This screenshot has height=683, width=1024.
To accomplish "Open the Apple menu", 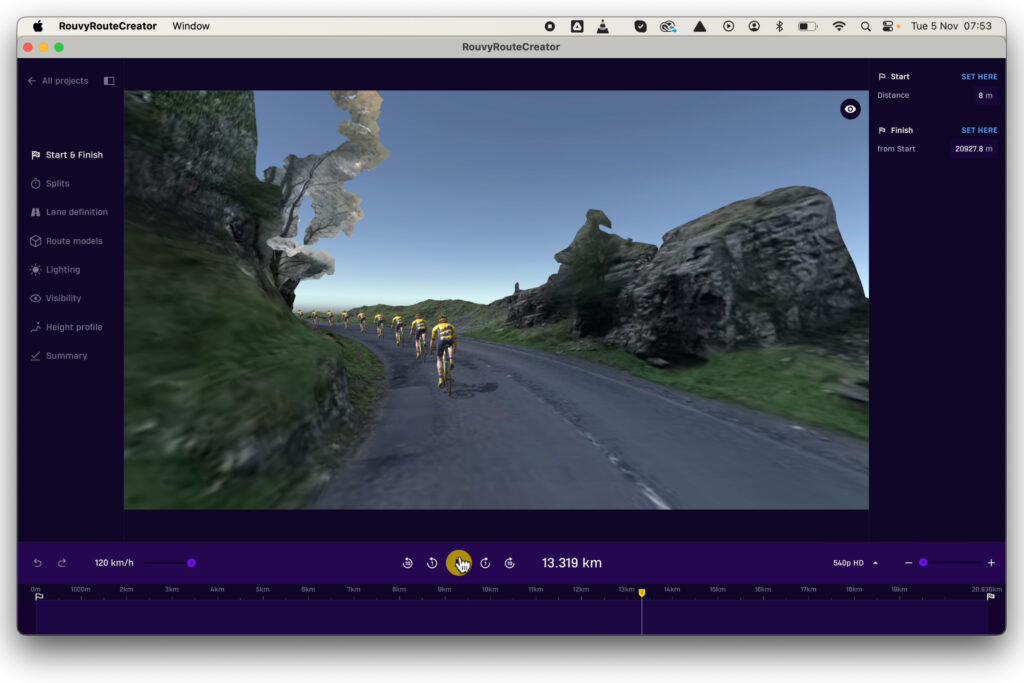I will click(38, 26).
